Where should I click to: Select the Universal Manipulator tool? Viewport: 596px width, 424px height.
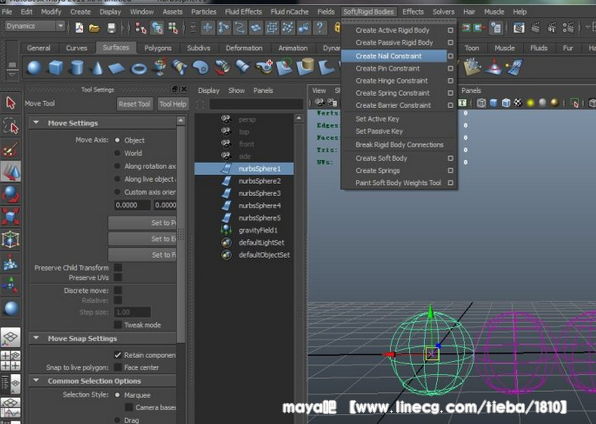point(10,239)
